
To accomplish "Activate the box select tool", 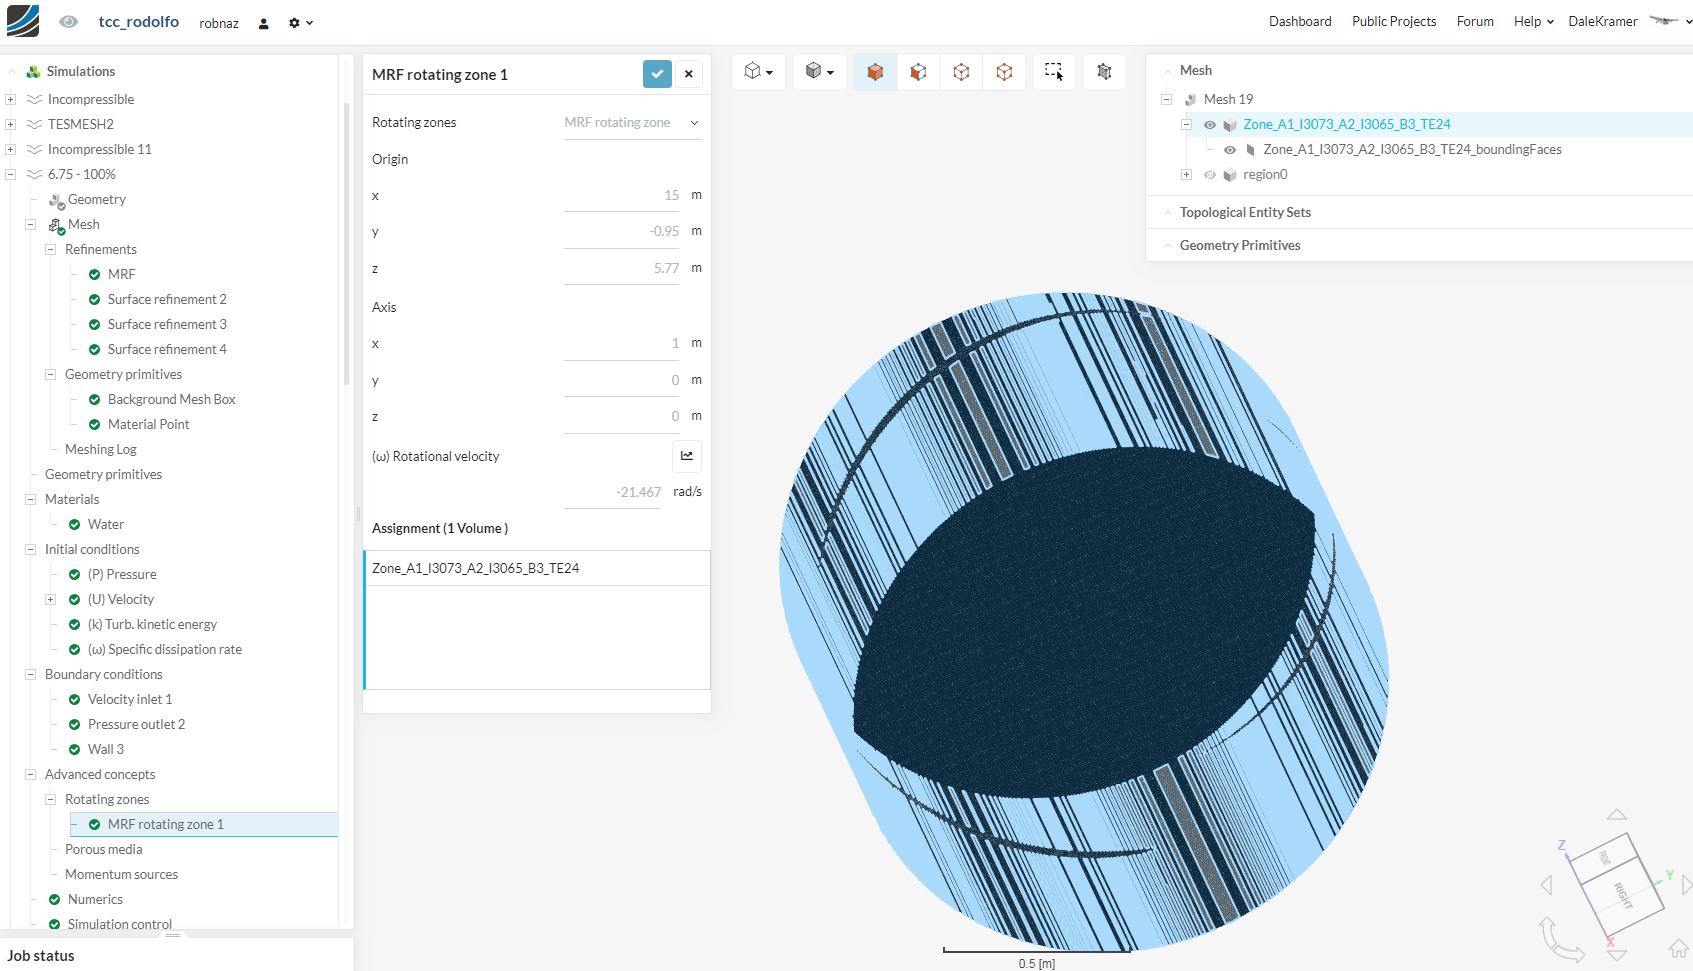I will [x=1054, y=72].
